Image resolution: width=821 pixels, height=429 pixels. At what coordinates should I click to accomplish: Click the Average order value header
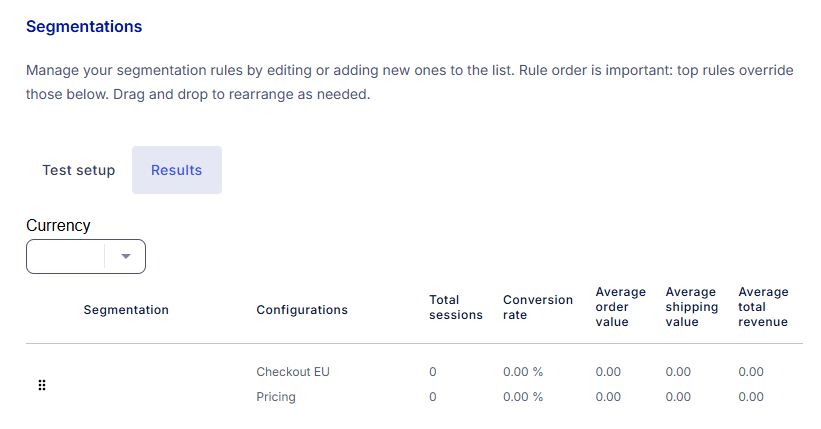pyautogui.click(x=620, y=307)
